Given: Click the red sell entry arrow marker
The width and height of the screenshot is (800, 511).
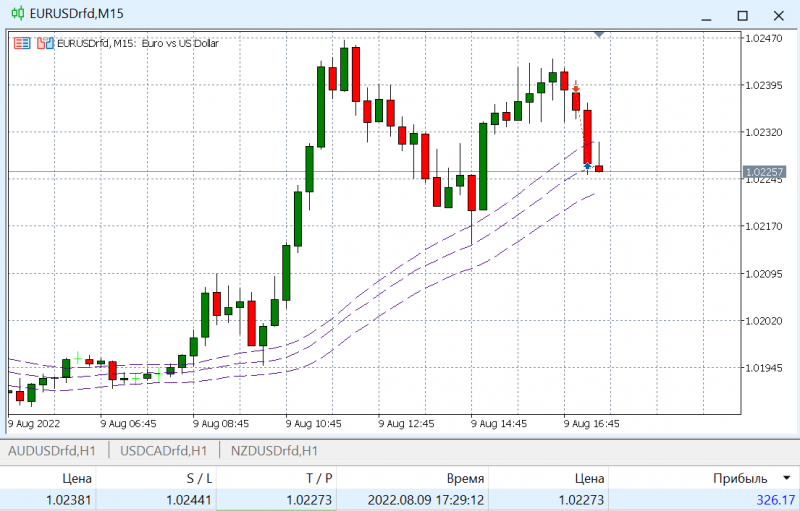Looking at the screenshot, I should [x=576, y=89].
